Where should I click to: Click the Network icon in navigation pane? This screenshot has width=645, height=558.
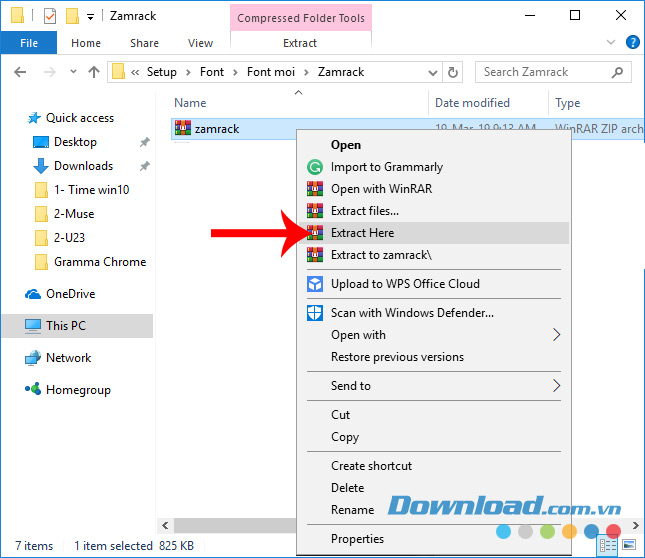click(x=33, y=358)
